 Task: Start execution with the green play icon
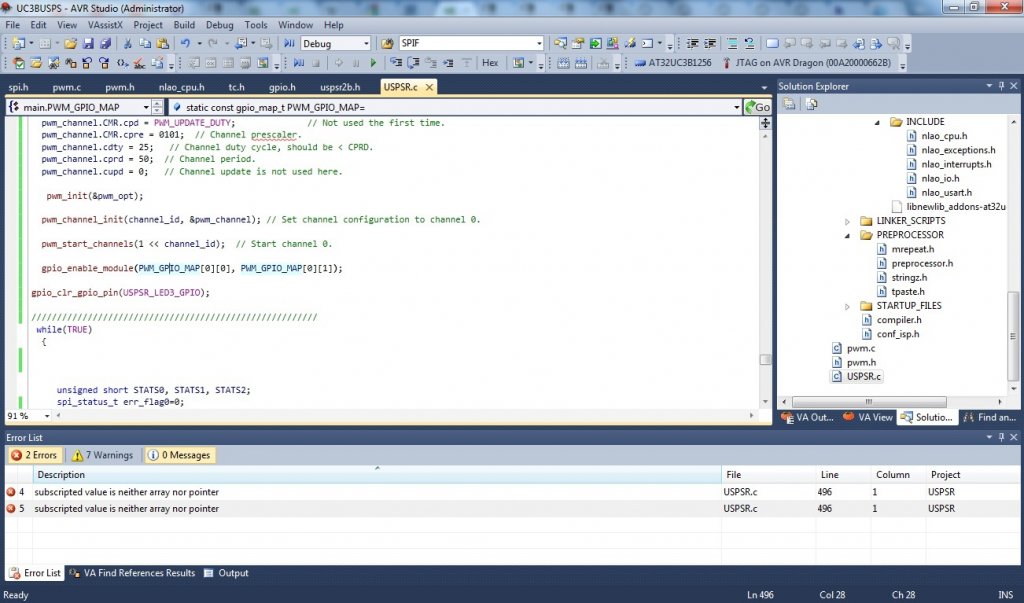click(x=373, y=63)
